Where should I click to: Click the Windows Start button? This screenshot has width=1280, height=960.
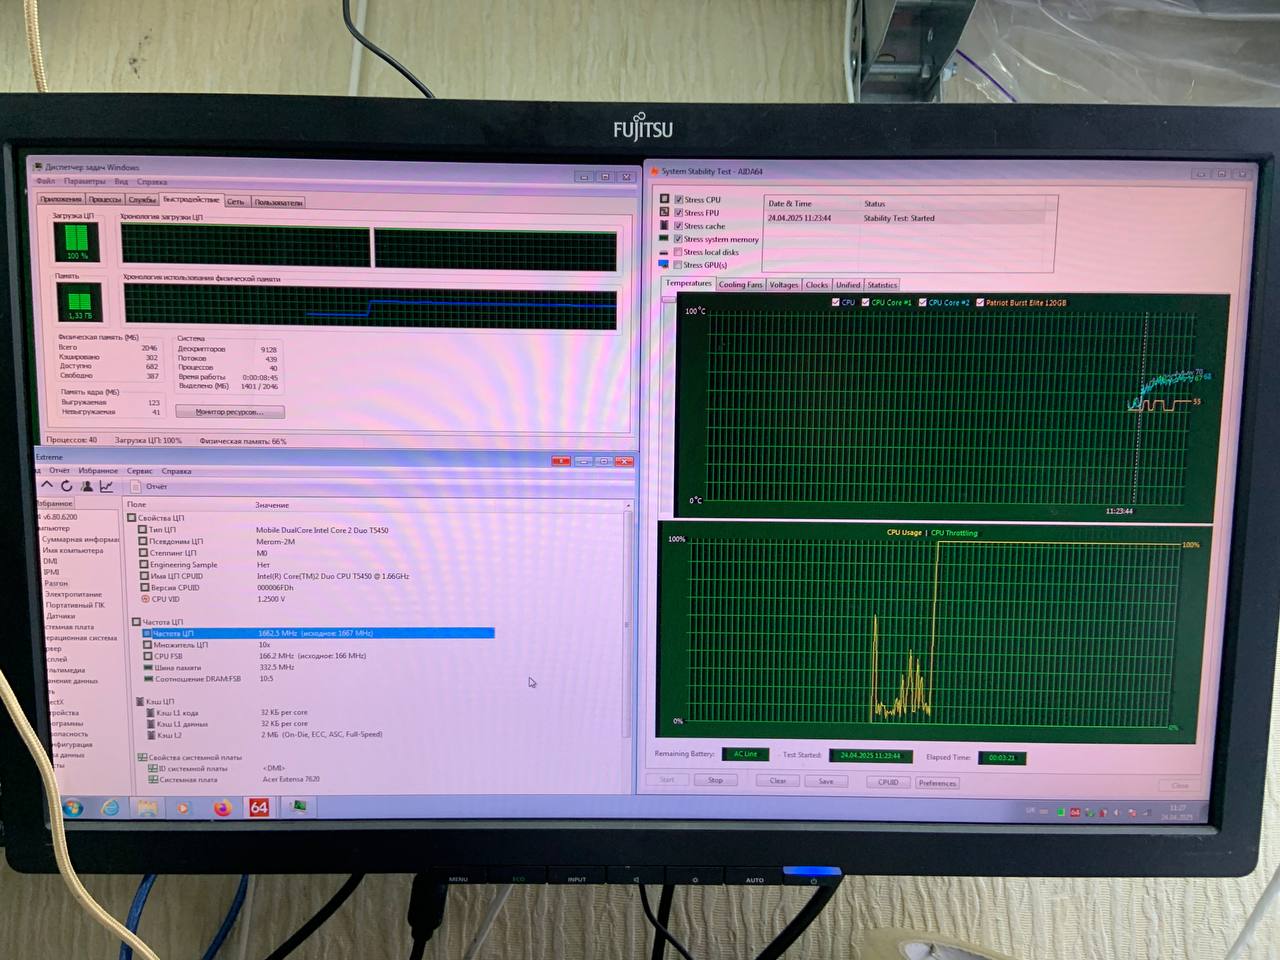tap(72, 808)
